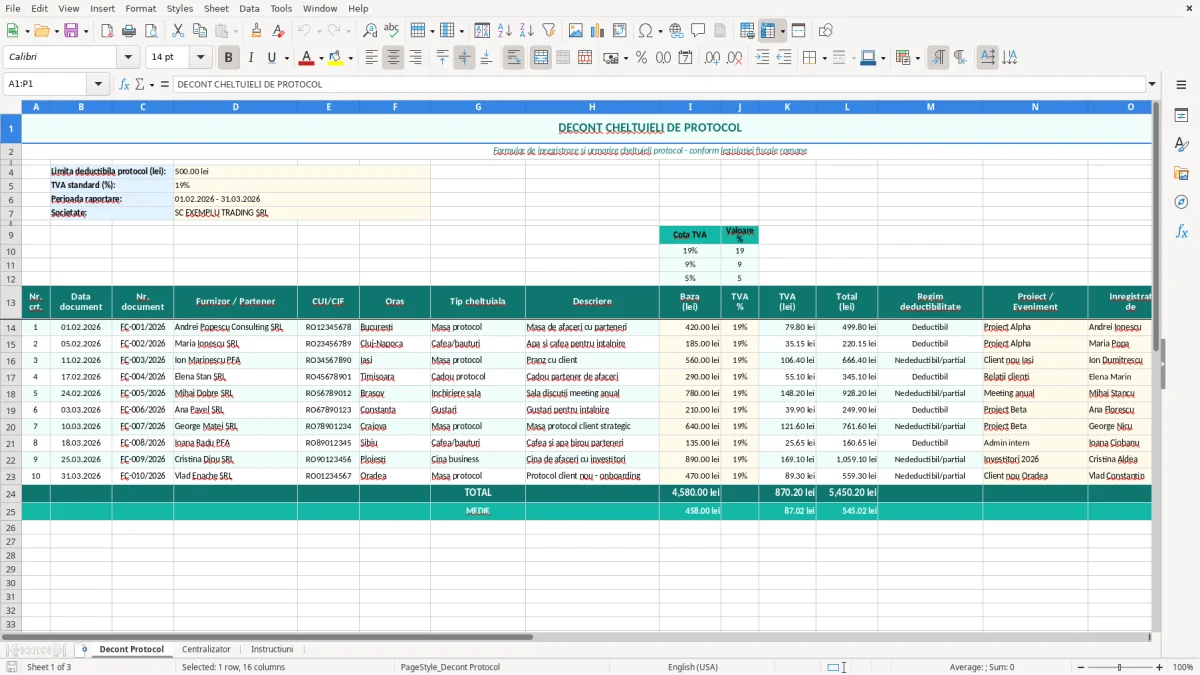Viewport: 1200px width, 675px height.
Task: Toggle Center Horizontally alignment
Action: [393, 58]
